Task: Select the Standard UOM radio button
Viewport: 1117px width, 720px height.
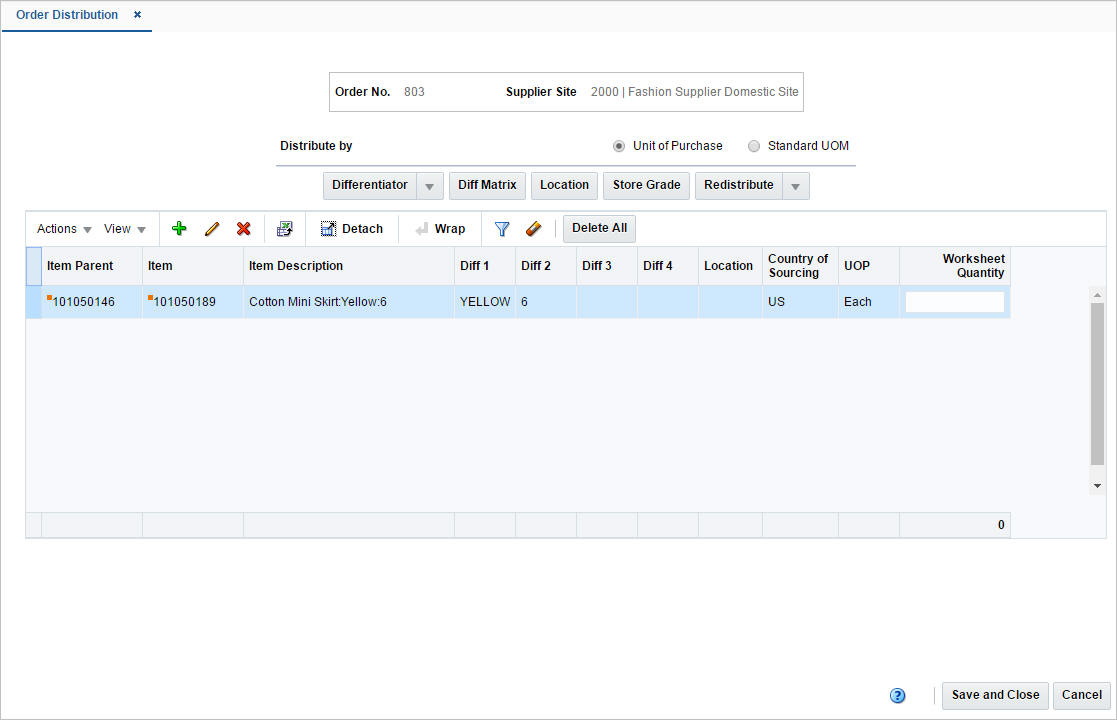Action: tap(753, 146)
